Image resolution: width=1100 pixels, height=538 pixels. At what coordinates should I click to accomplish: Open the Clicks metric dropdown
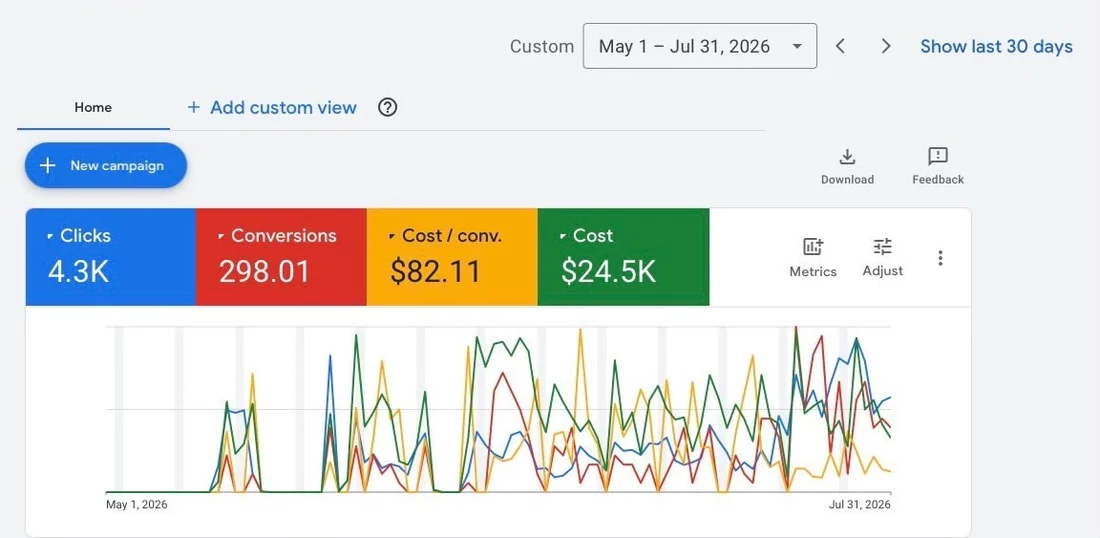[78, 236]
